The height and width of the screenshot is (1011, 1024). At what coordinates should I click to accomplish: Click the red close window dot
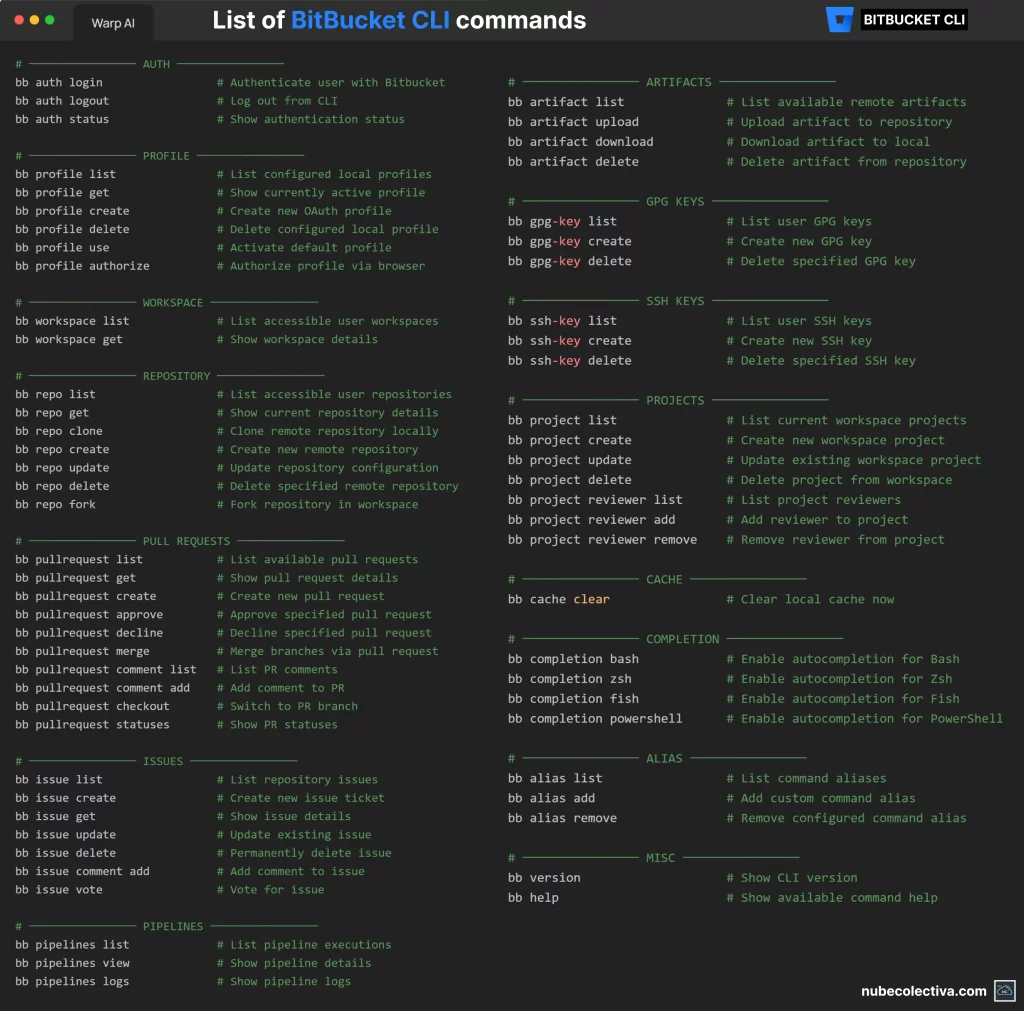point(19,20)
